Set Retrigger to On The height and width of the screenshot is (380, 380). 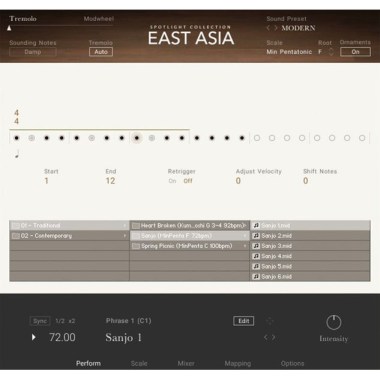[x=172, y=181]
